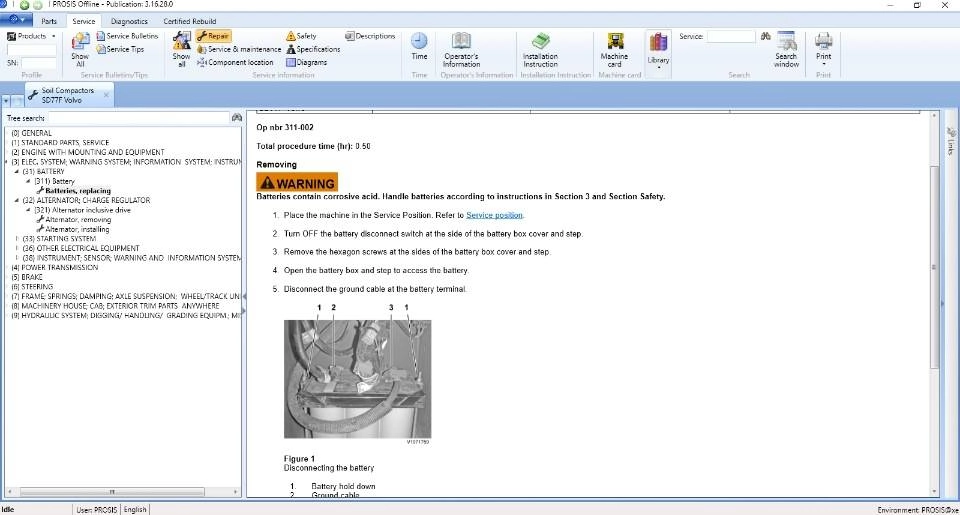Screen dimensions: 960x515
Task: Open Service Bulletins
Action: [127, 36]
